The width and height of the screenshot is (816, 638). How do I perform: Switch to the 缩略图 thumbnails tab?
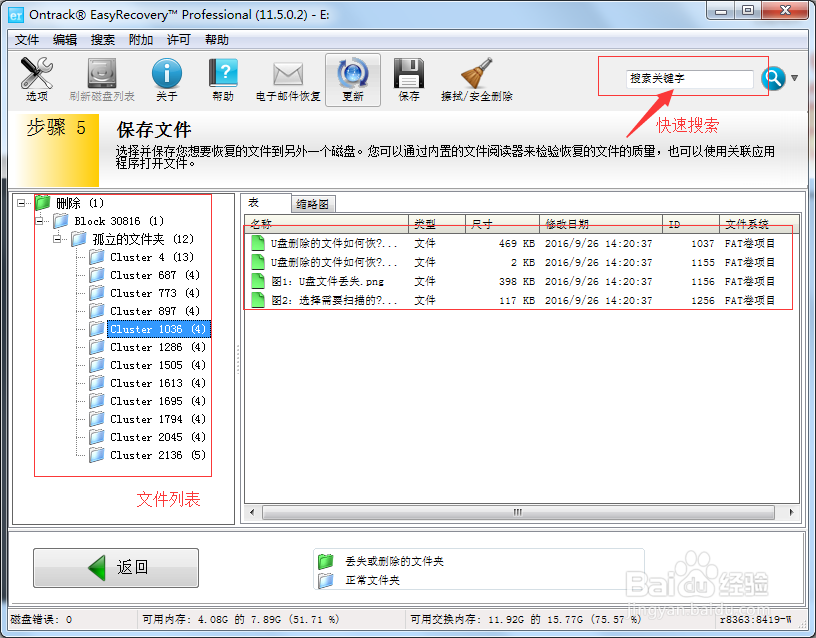pyautogui.click(x=312, y=204)
